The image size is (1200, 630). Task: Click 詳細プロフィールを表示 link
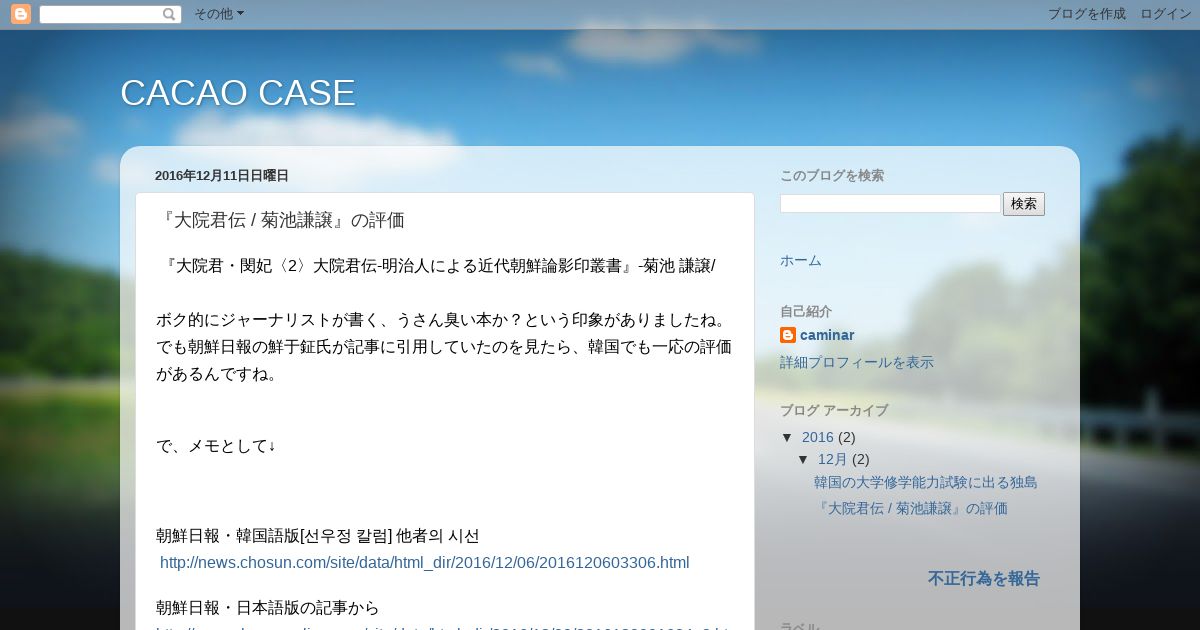pos(857,362)
